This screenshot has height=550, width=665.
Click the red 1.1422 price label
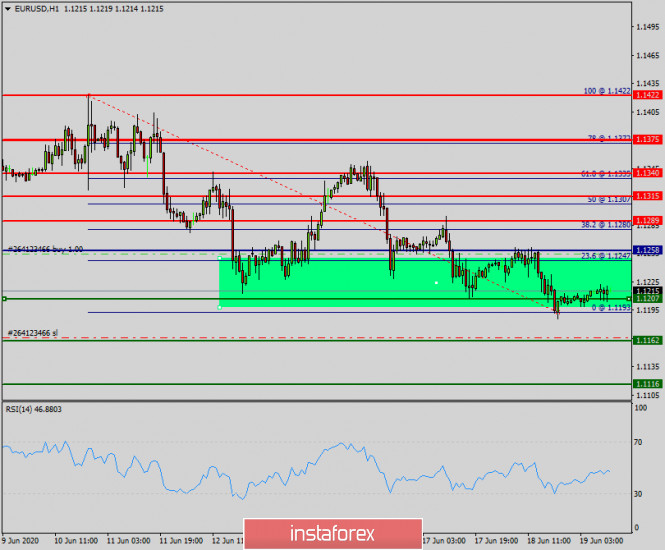coord(648,95)
